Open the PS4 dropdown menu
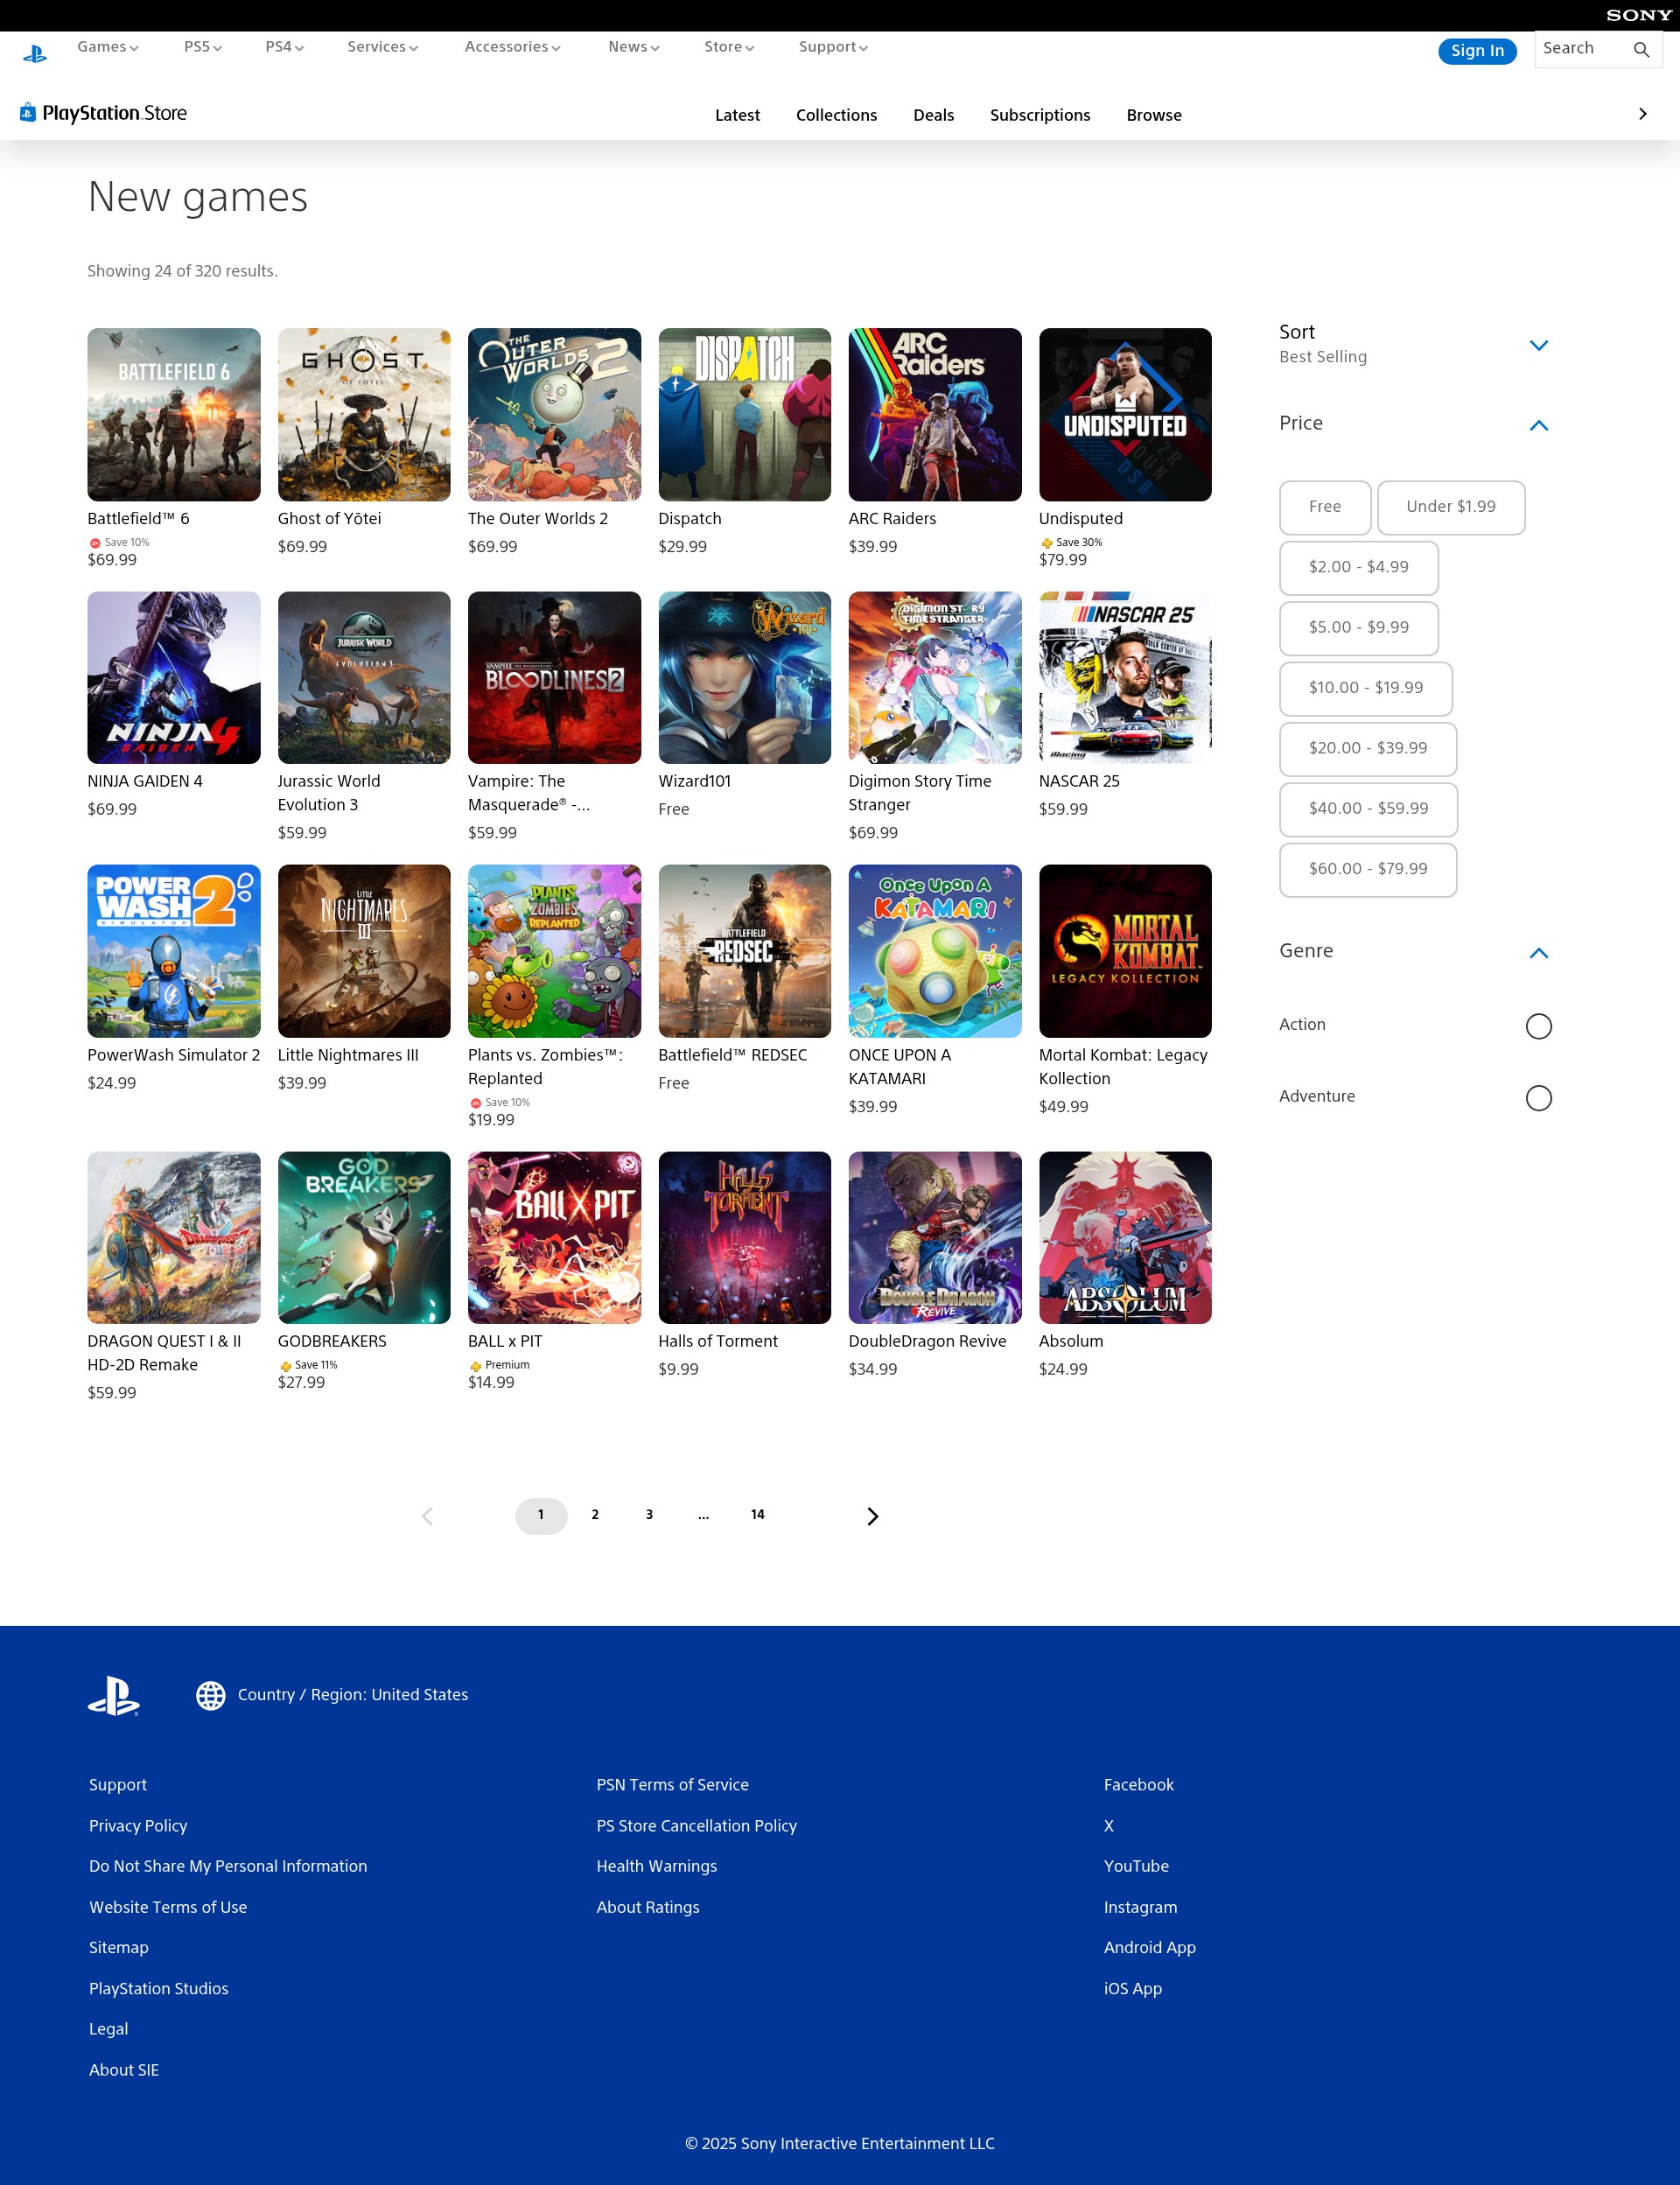The width and height of the screenshot is (1680, 2185). 285,47
